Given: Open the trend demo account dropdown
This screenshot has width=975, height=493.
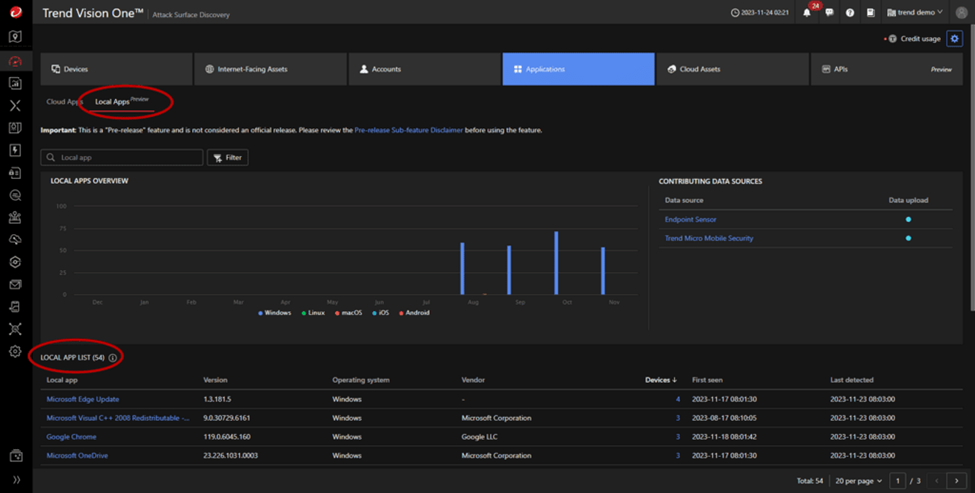Looking at the screenshot, I should (915, 12).
